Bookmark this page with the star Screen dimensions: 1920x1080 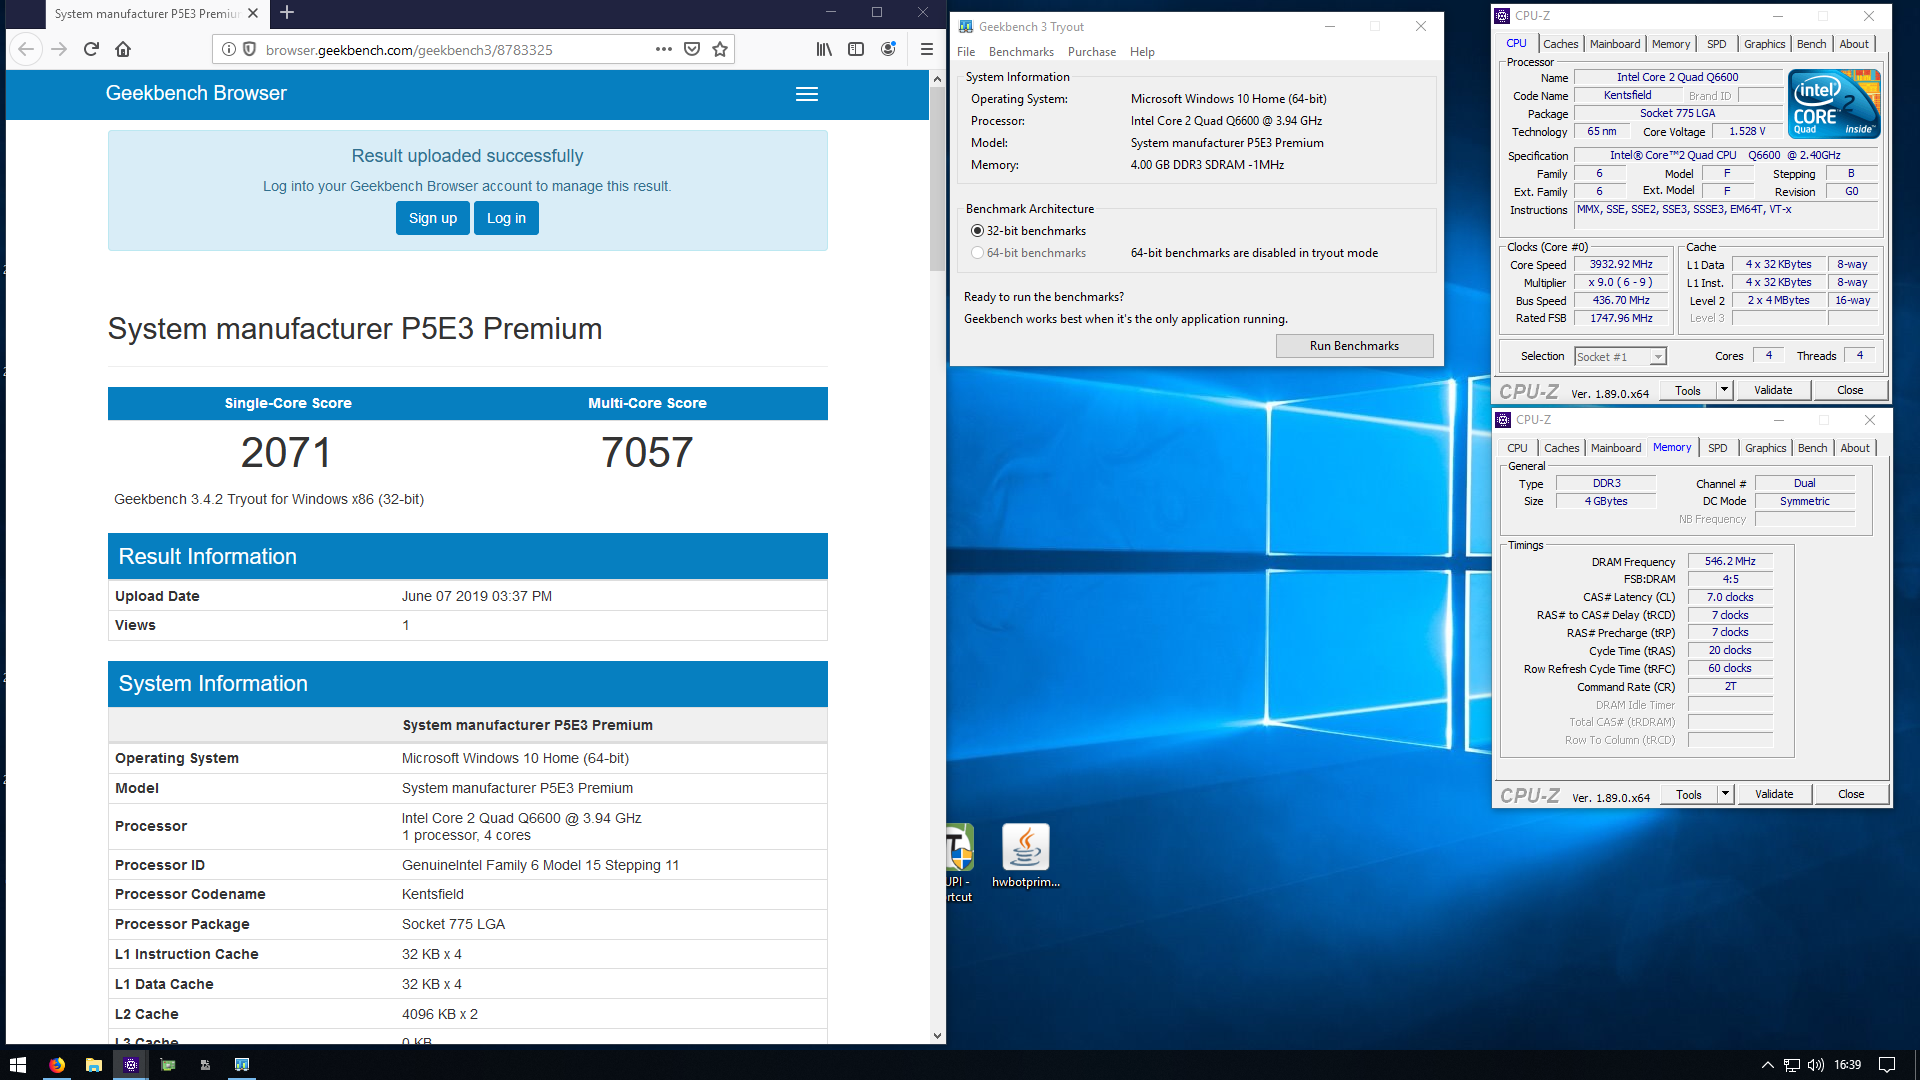pyautogui.click(x=720, y=49)
